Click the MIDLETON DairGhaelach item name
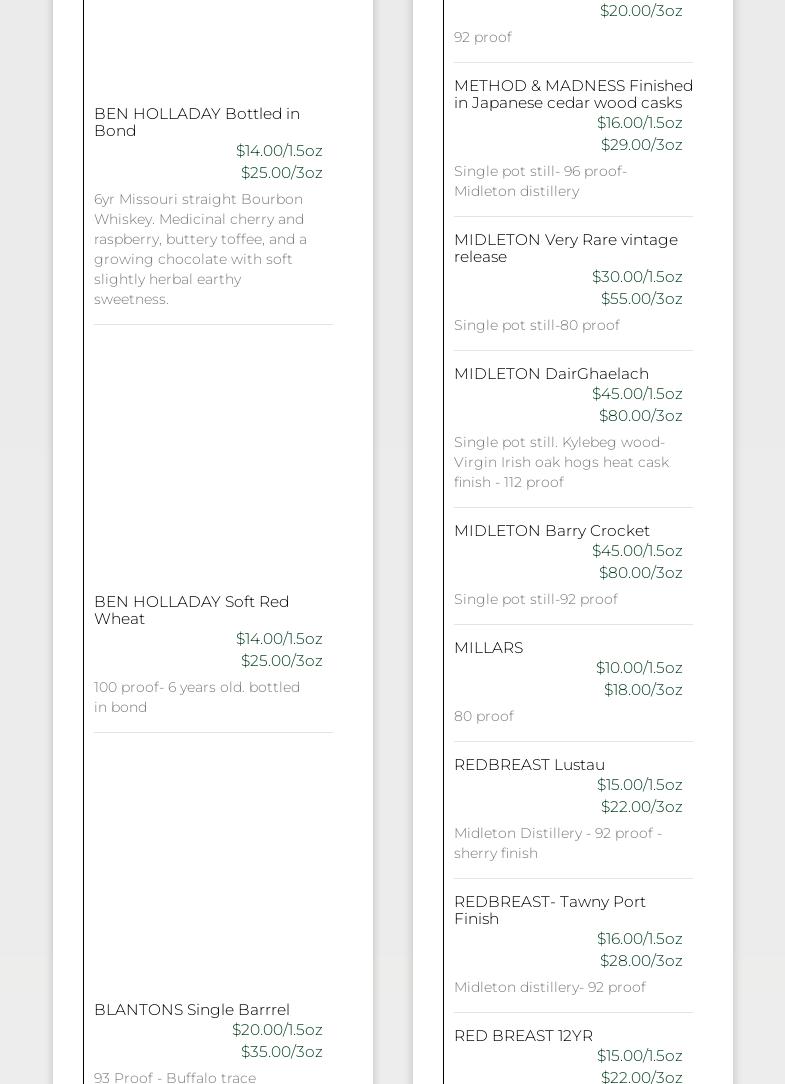 [551, 374]
